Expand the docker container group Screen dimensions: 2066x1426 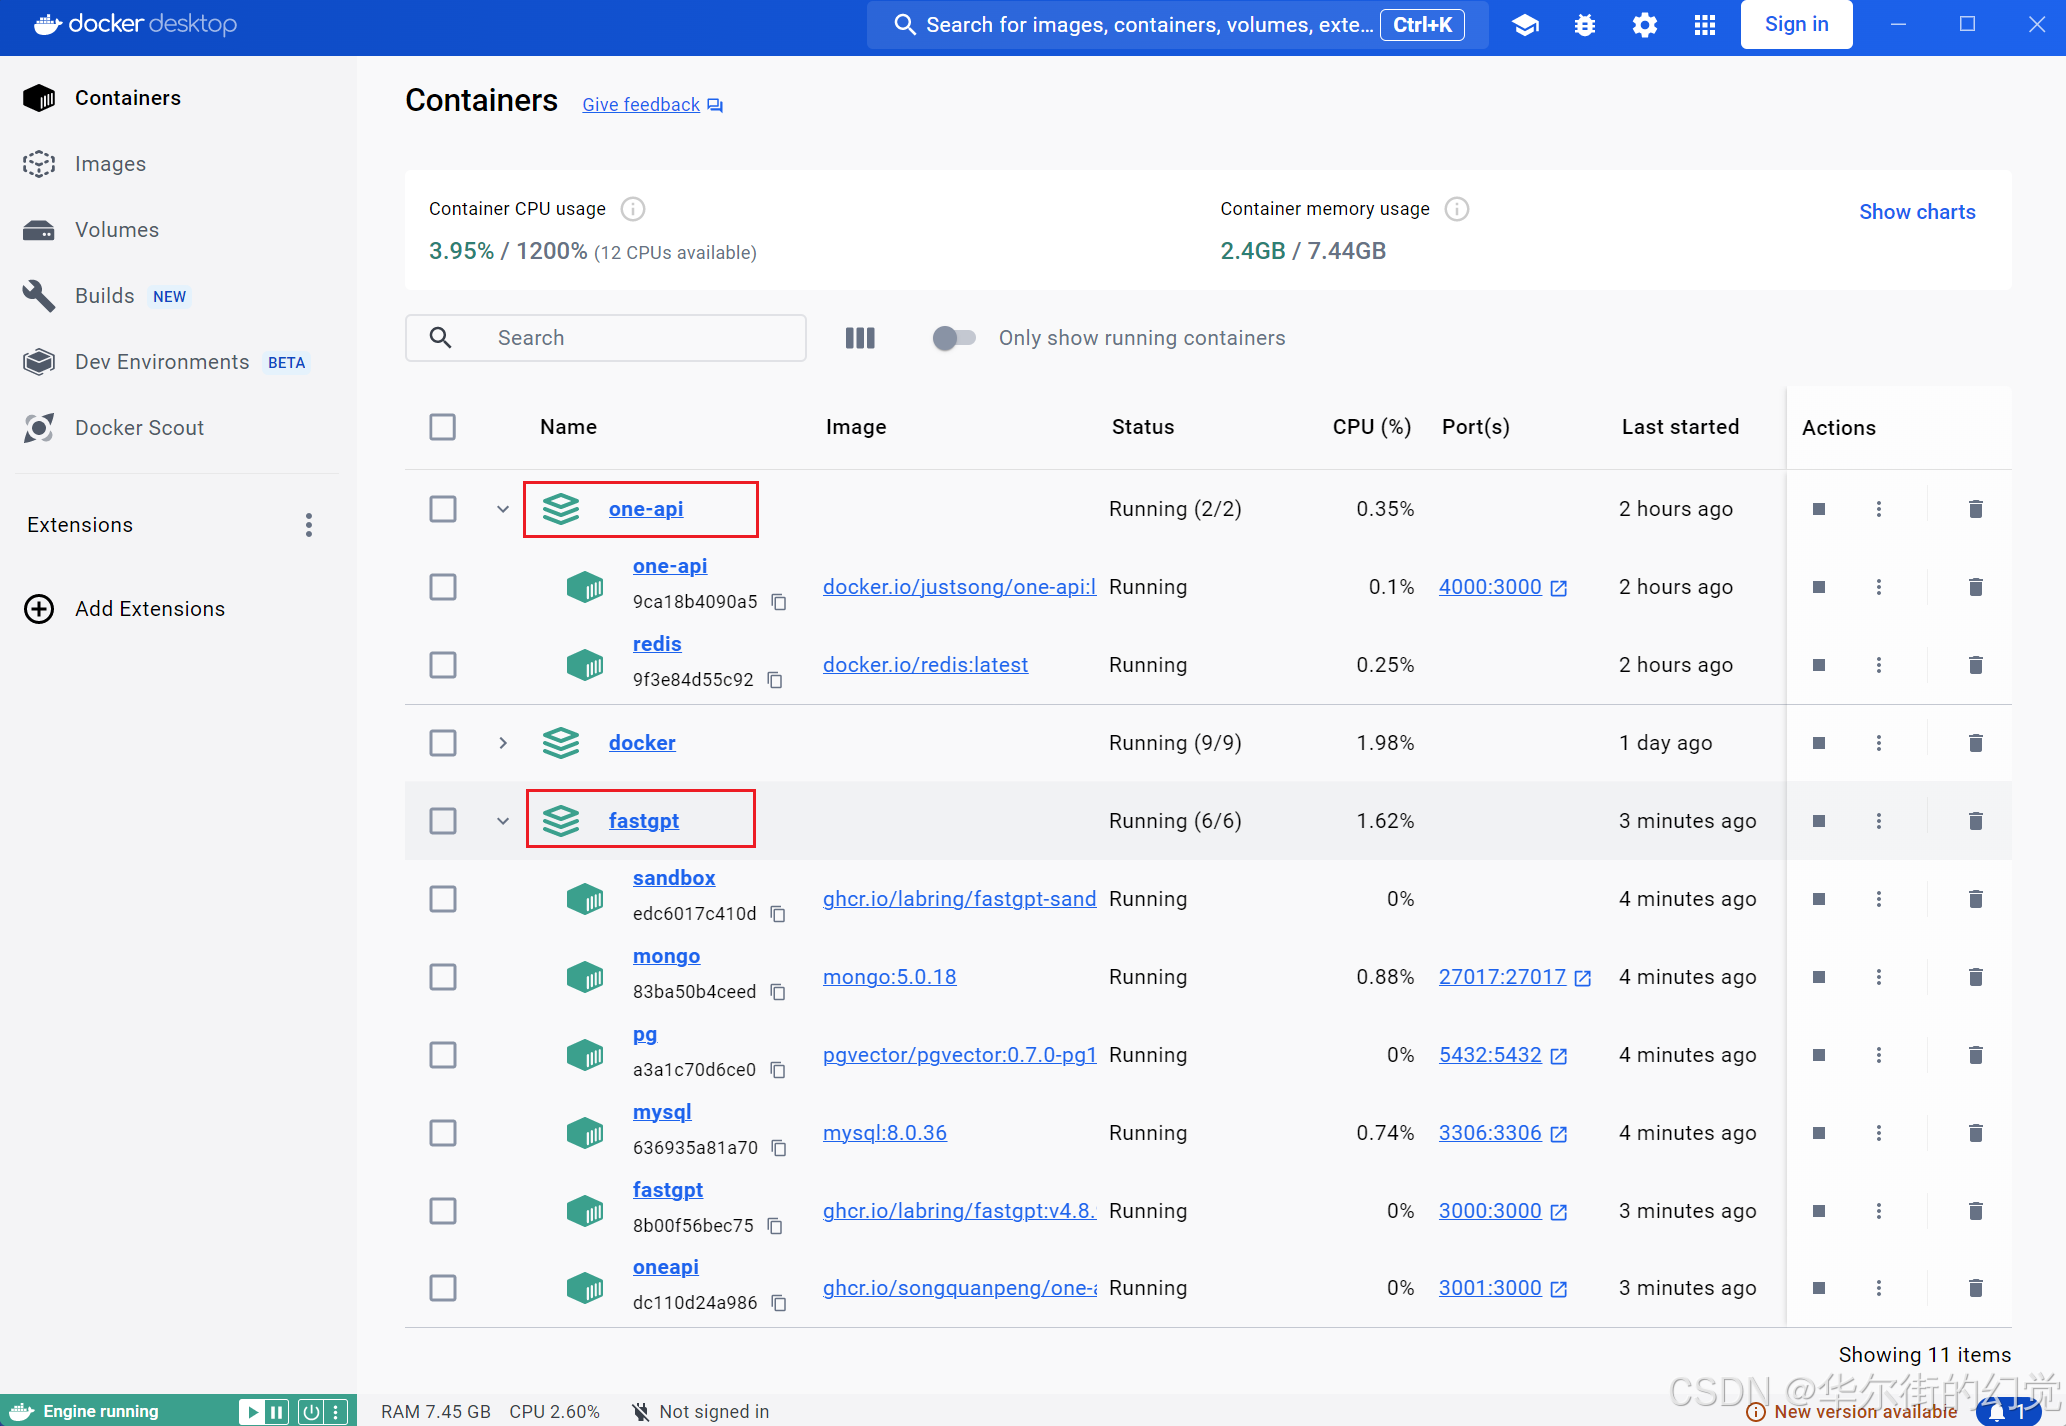[x=501, y=741]
